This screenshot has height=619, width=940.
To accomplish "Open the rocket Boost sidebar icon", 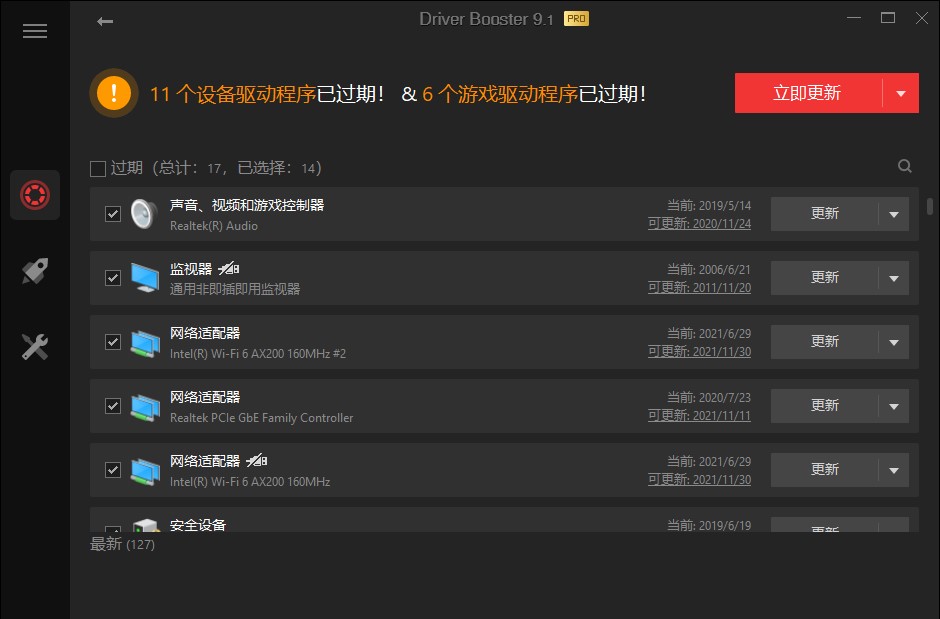I will tap(35, 271).
